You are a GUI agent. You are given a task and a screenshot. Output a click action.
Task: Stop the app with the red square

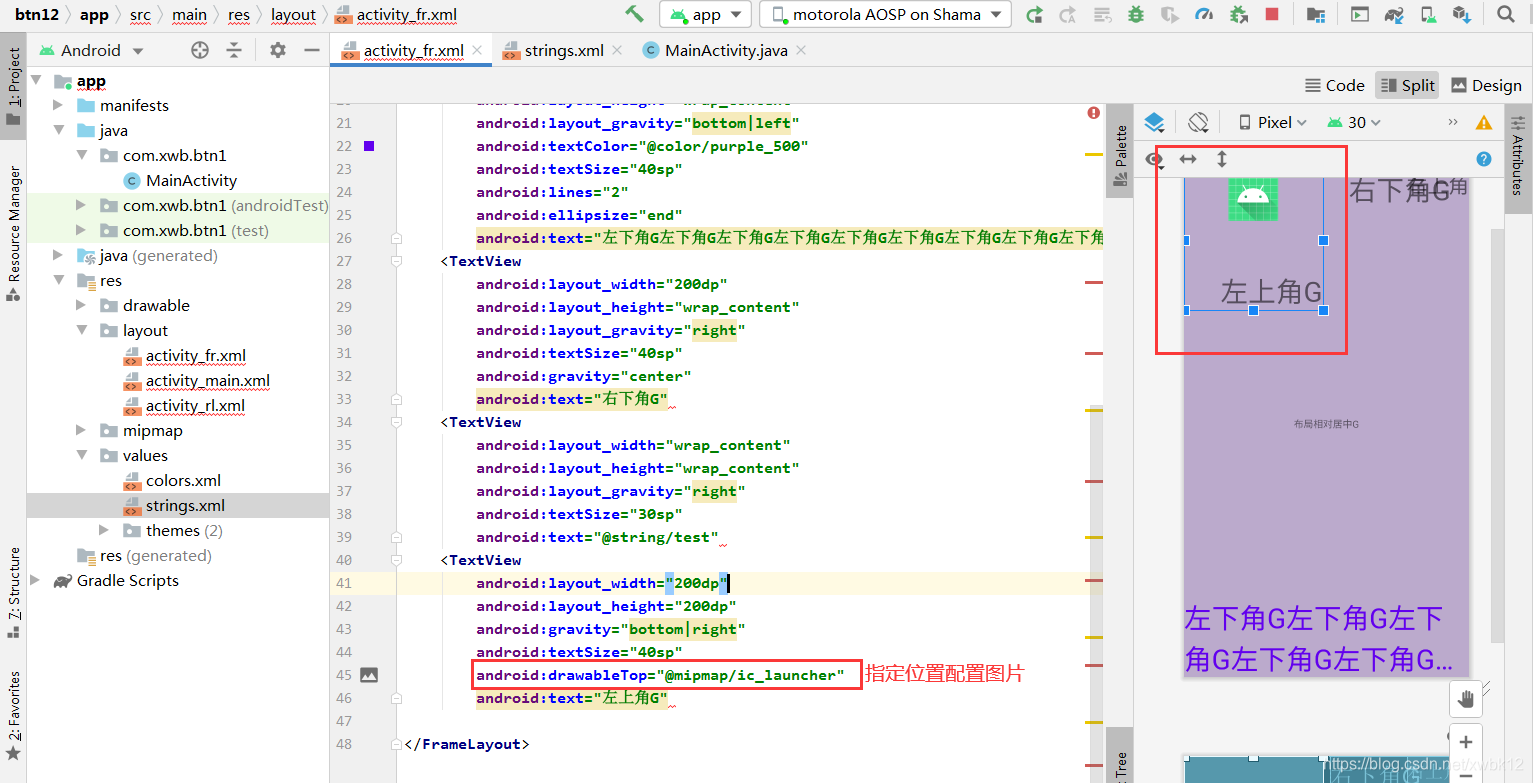(x=1272, y=14)
